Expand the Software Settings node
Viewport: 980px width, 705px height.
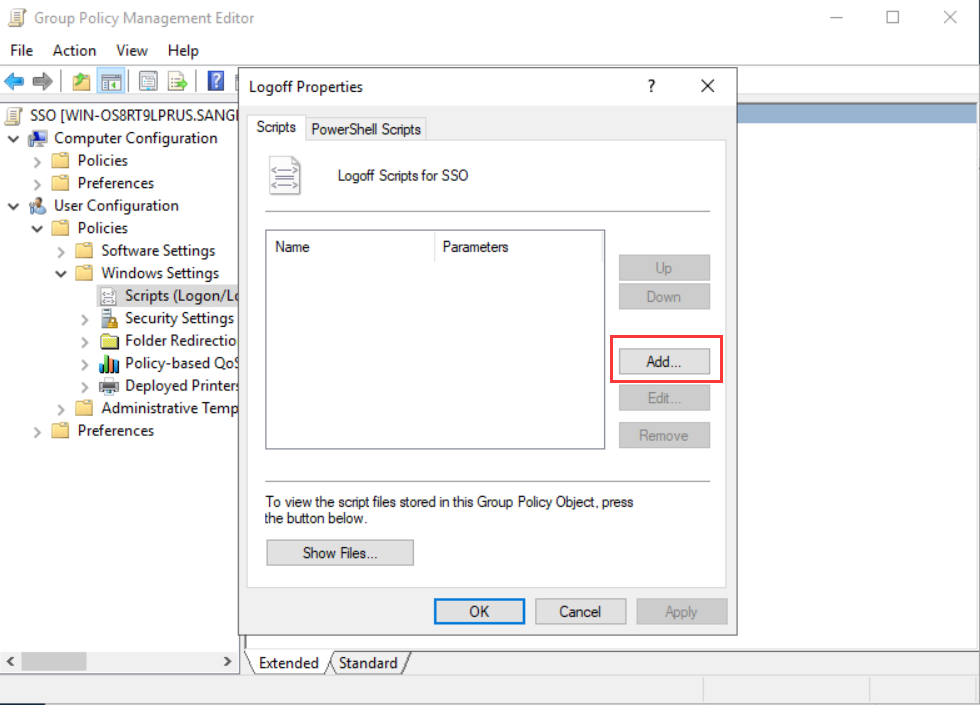61,251
